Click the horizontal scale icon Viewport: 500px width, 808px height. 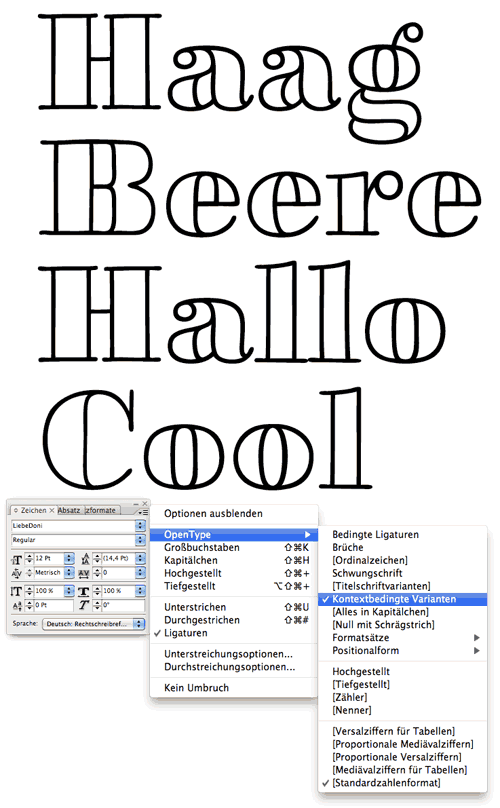(x=84, y=592)
